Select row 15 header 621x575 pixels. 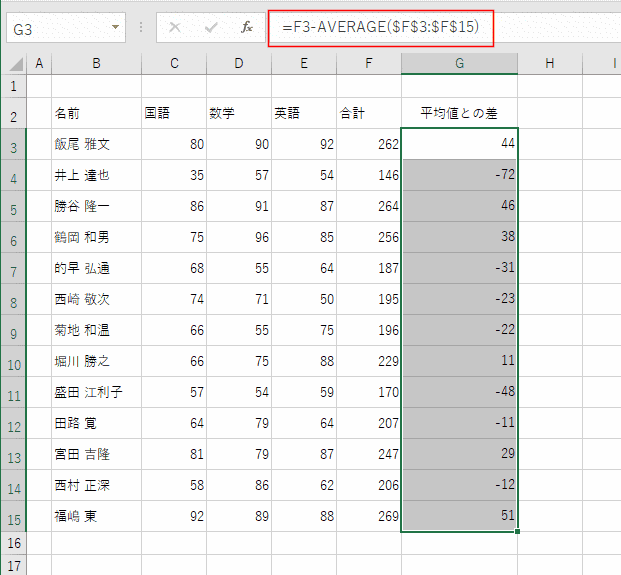(x=15, y=518)
